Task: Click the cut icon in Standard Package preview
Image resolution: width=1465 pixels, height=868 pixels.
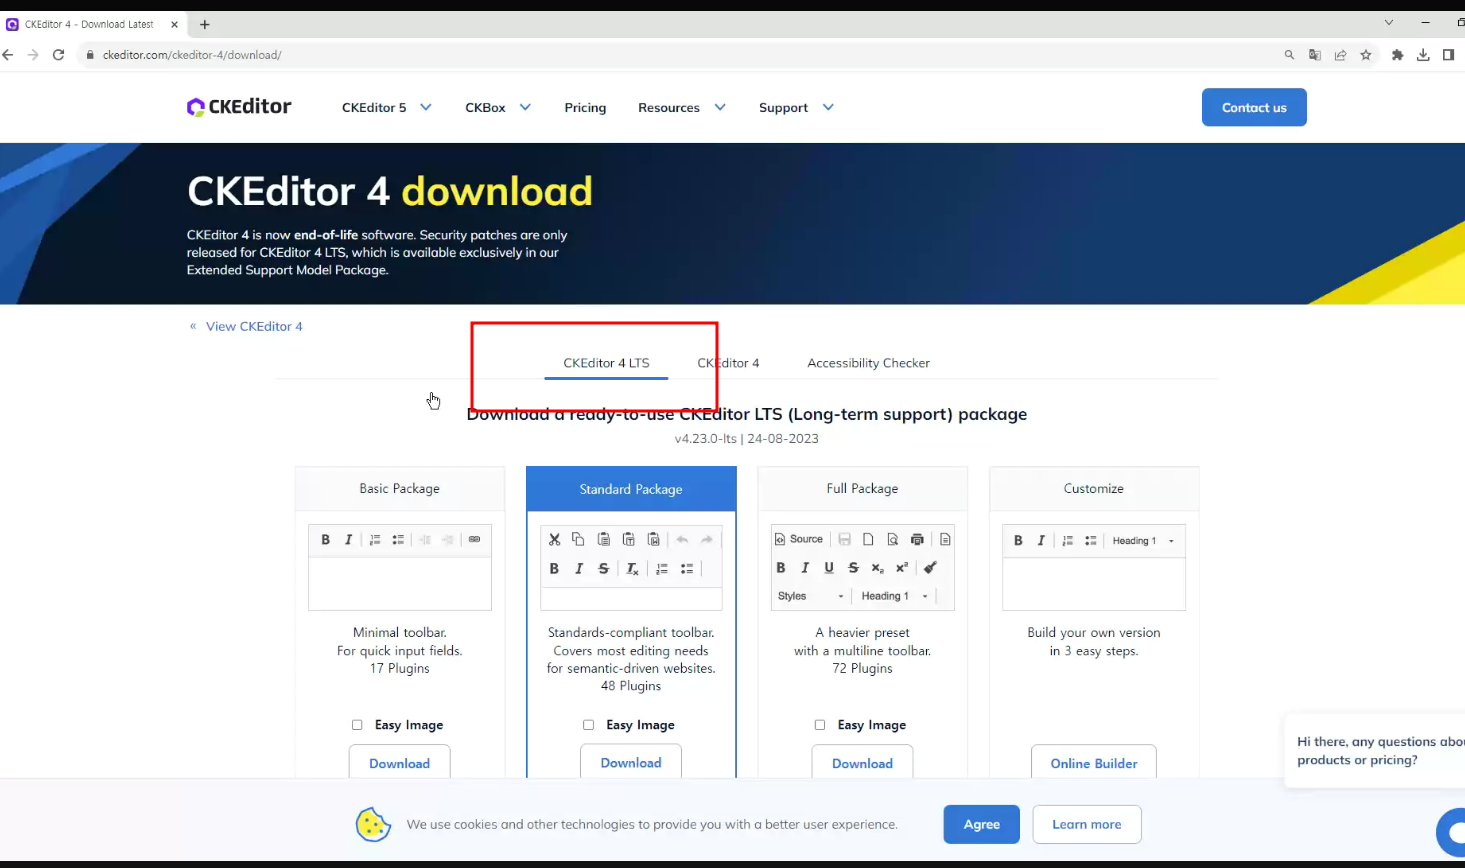Action: click(554, 539)
